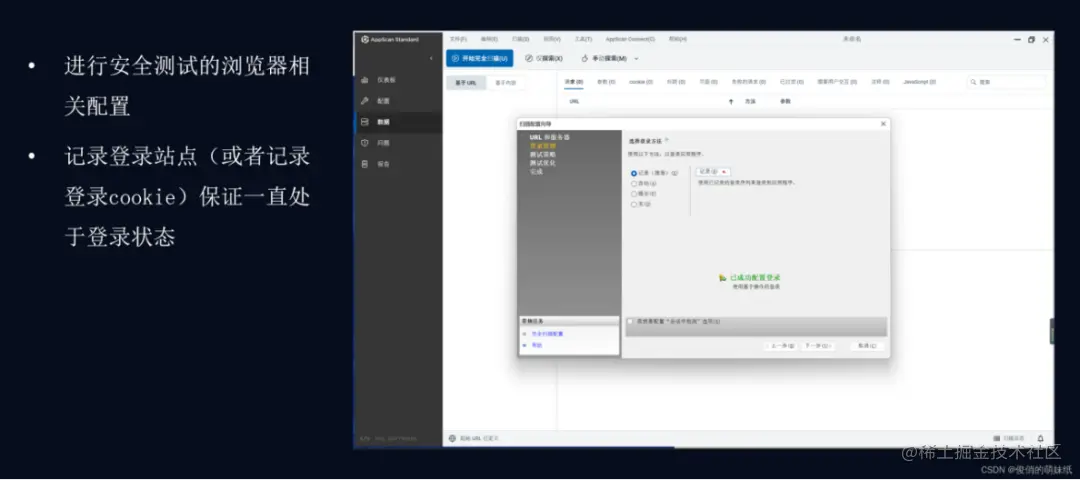This screenshot has width=1080, height=480.
Task: Click the 上一步 back button
Action: pos(782,346)
